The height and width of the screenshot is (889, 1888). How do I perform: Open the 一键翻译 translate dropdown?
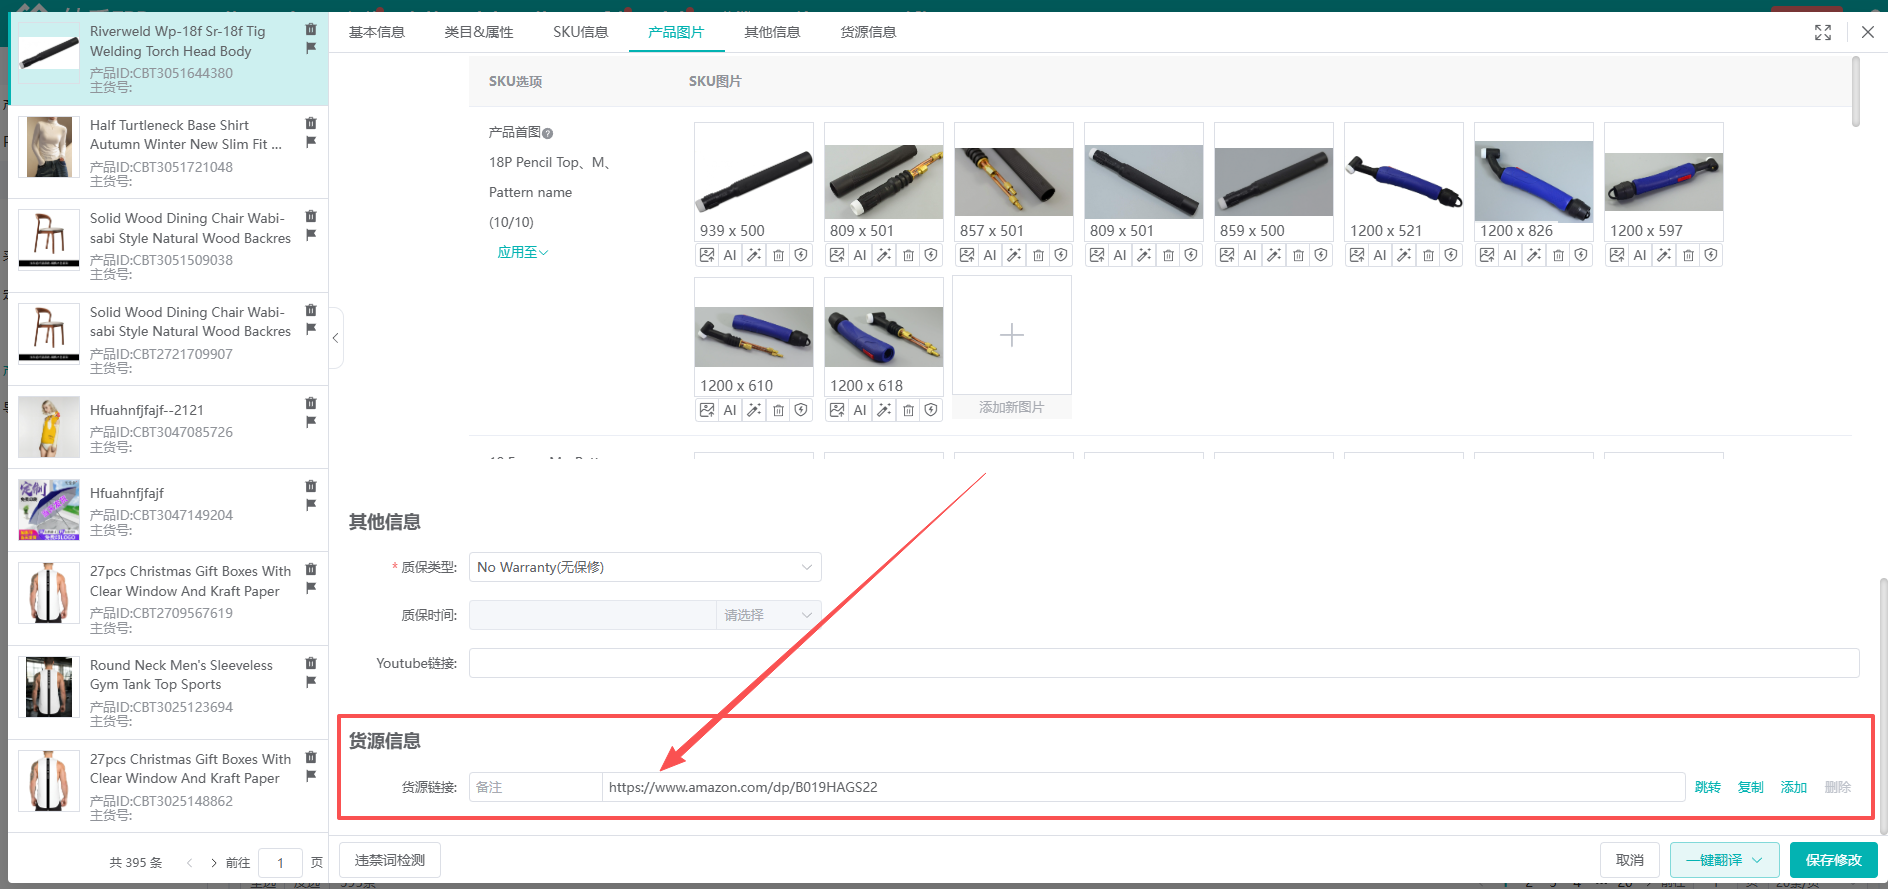(1724, 860)
